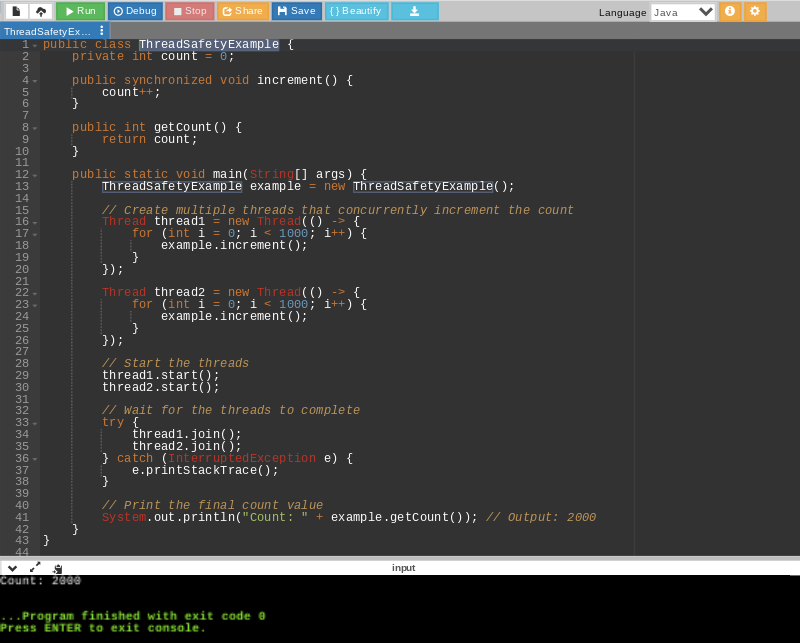Collapse main method fold at line 12
Viewport: 800px width, 643px height.
[35, 176]
